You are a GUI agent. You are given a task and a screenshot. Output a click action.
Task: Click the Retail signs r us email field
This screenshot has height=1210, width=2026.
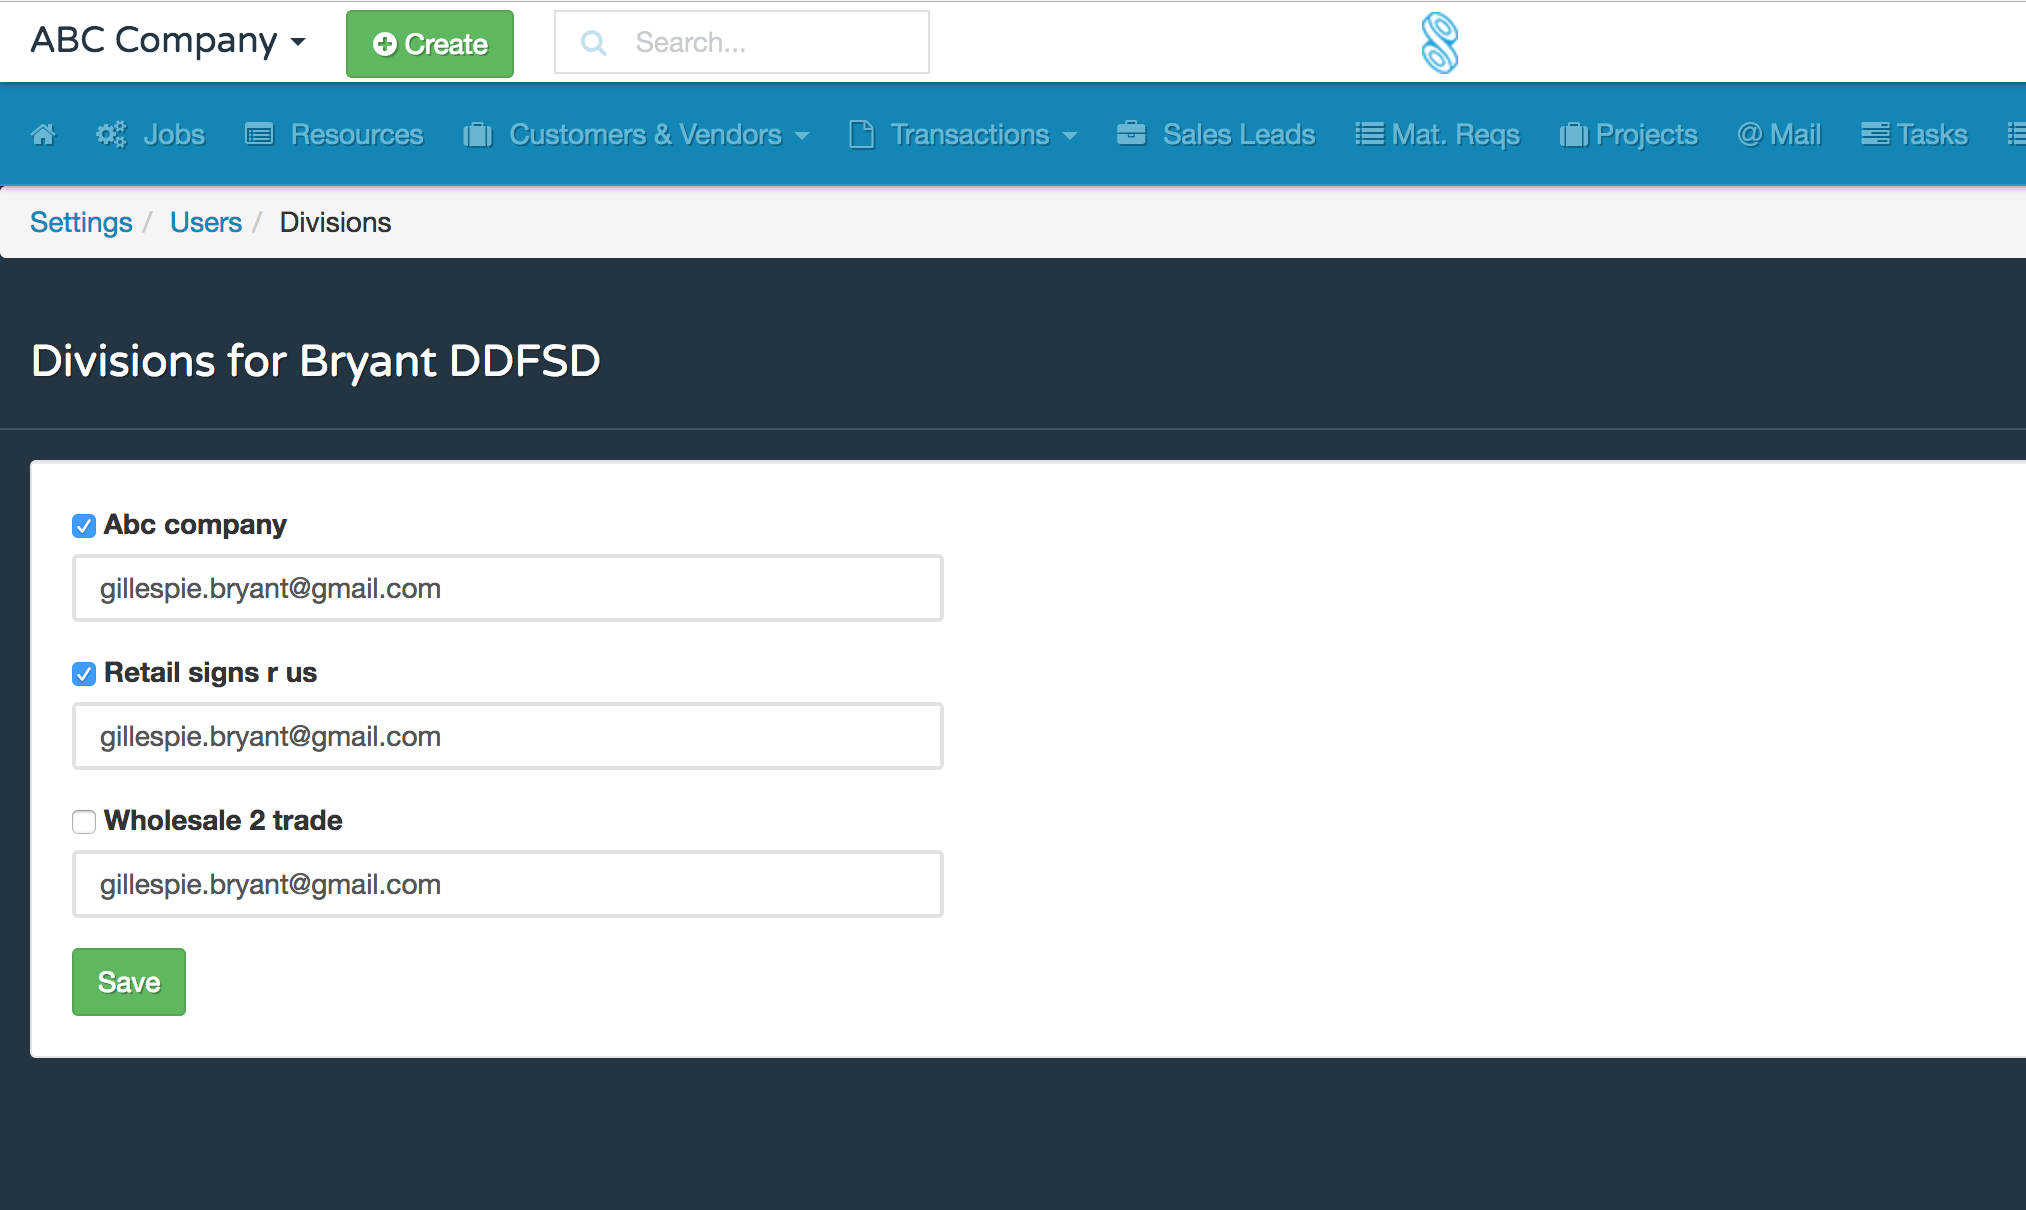click(508, 736)
